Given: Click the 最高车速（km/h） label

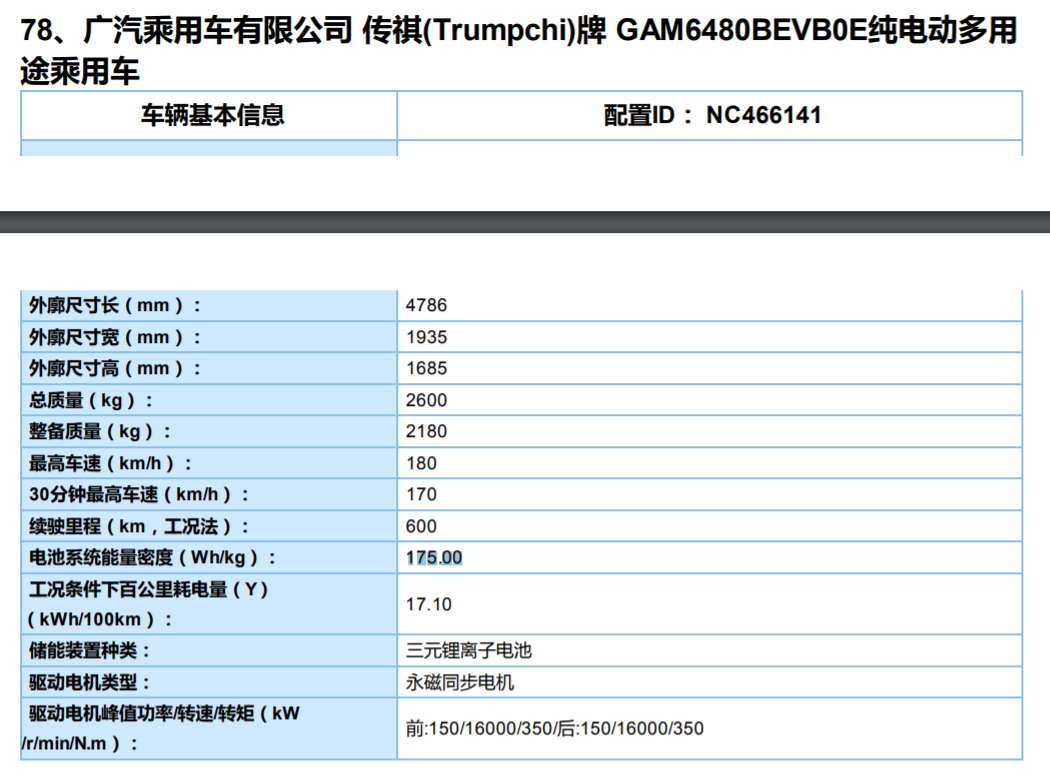Looking at the screenshot, I should (110, 463).
